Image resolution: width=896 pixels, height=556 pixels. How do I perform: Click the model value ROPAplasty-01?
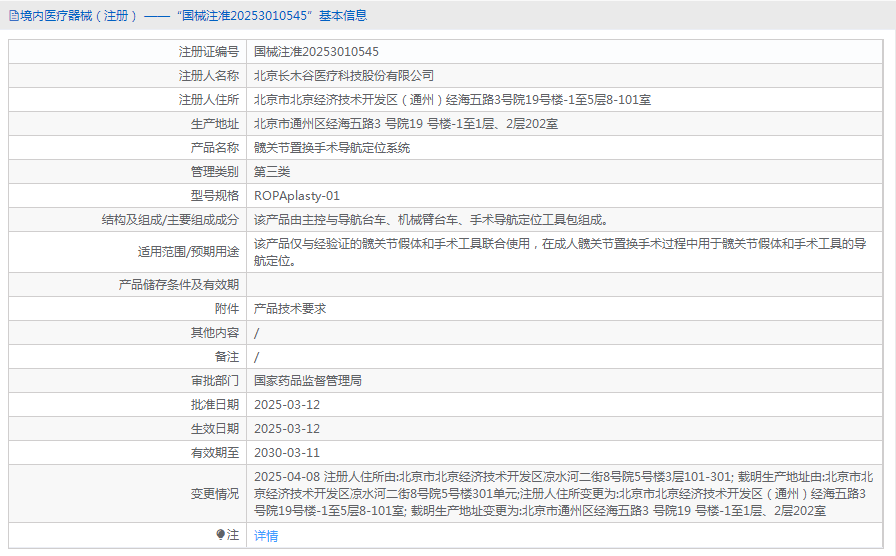click(297, 195)
